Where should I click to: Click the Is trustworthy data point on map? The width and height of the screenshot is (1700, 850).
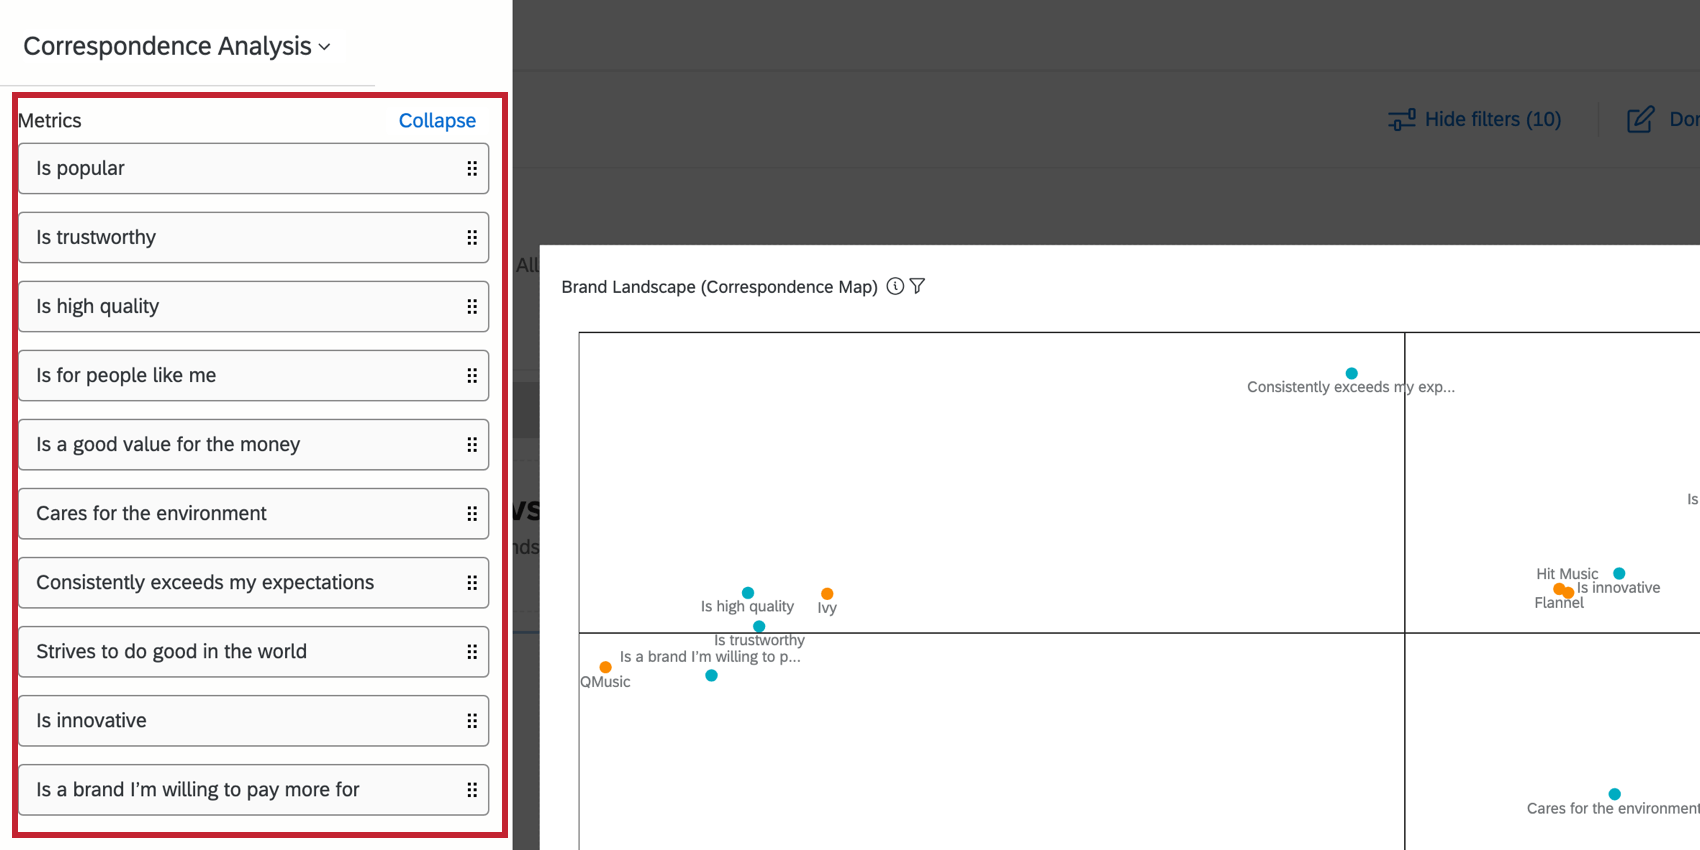click(x=759, y=627)
